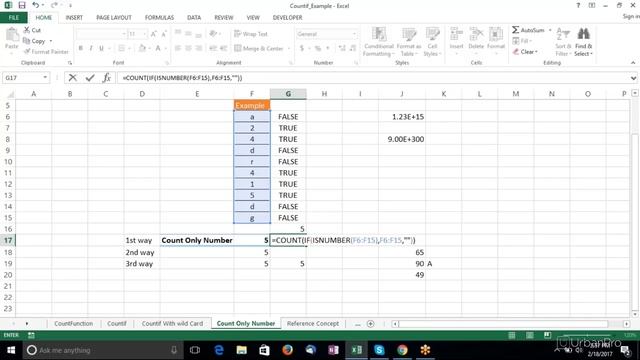640x360 pixels.
Task: Click the Fill command in Editing
Action: pos(521,41)
